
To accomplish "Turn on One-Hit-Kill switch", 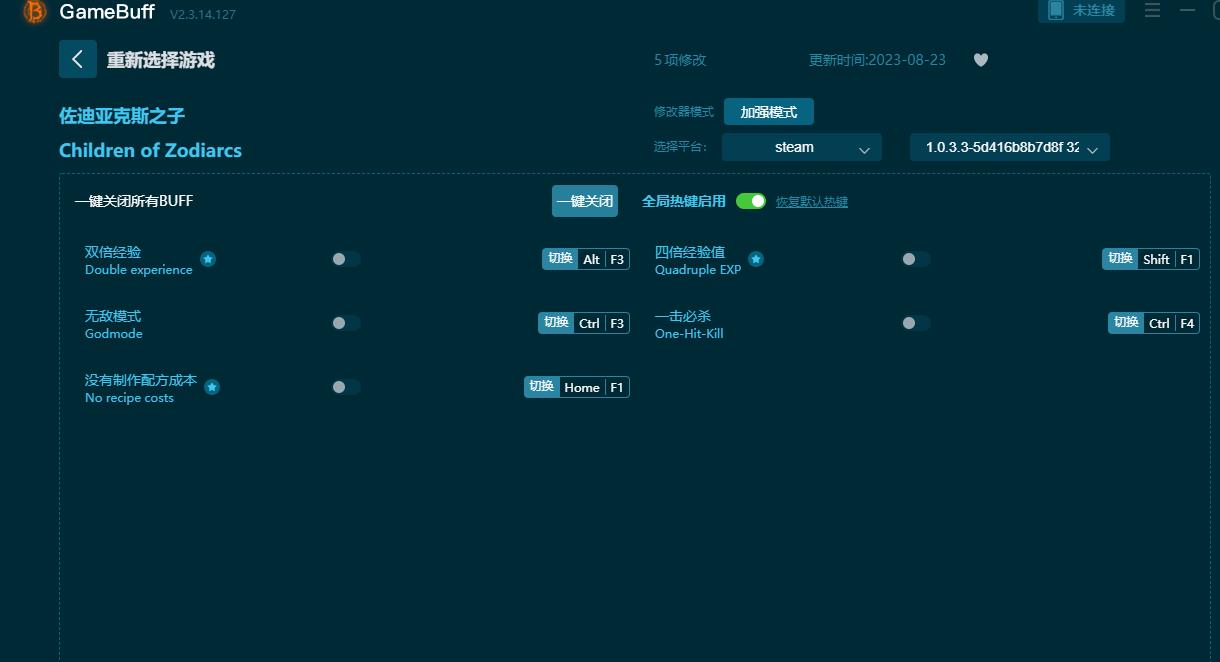I will pos(916,323).
